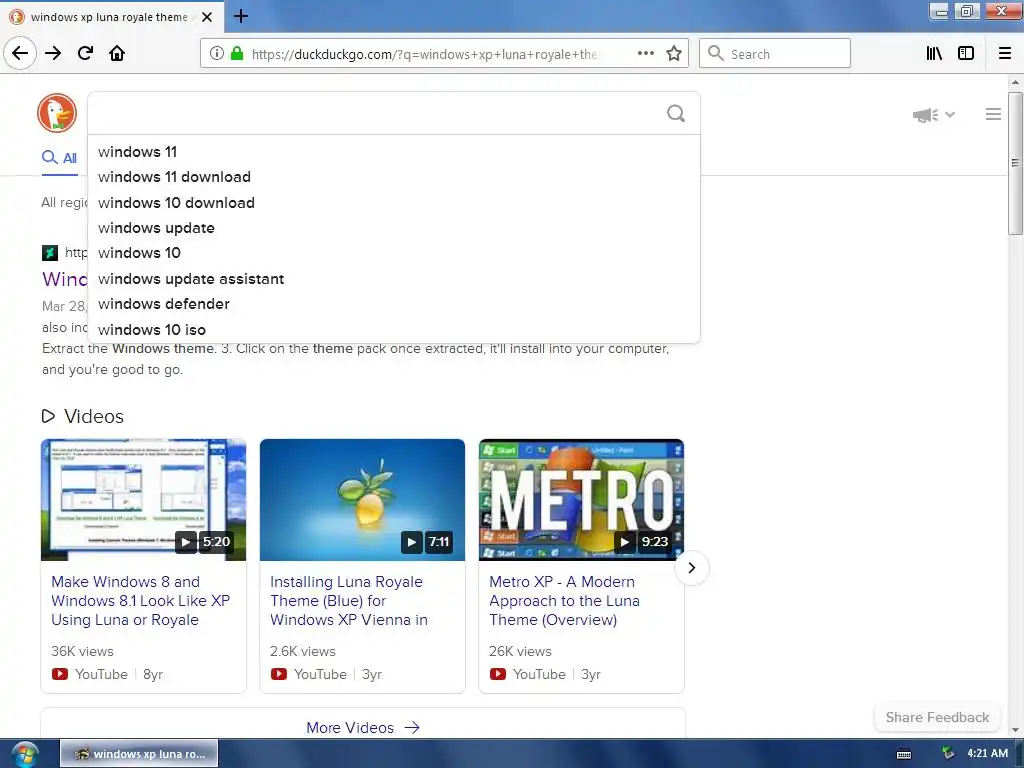Image resolution: width=1024 pixels, height=768 pixels.
Task: Submit search with the magnifier icon
Action: coord(676,114)
